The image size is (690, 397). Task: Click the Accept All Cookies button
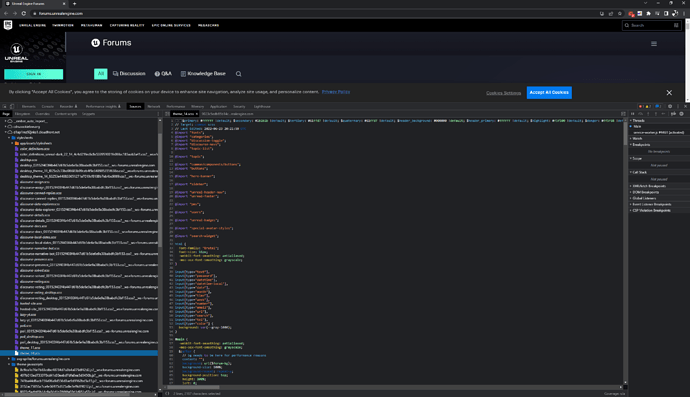point(549,92)
